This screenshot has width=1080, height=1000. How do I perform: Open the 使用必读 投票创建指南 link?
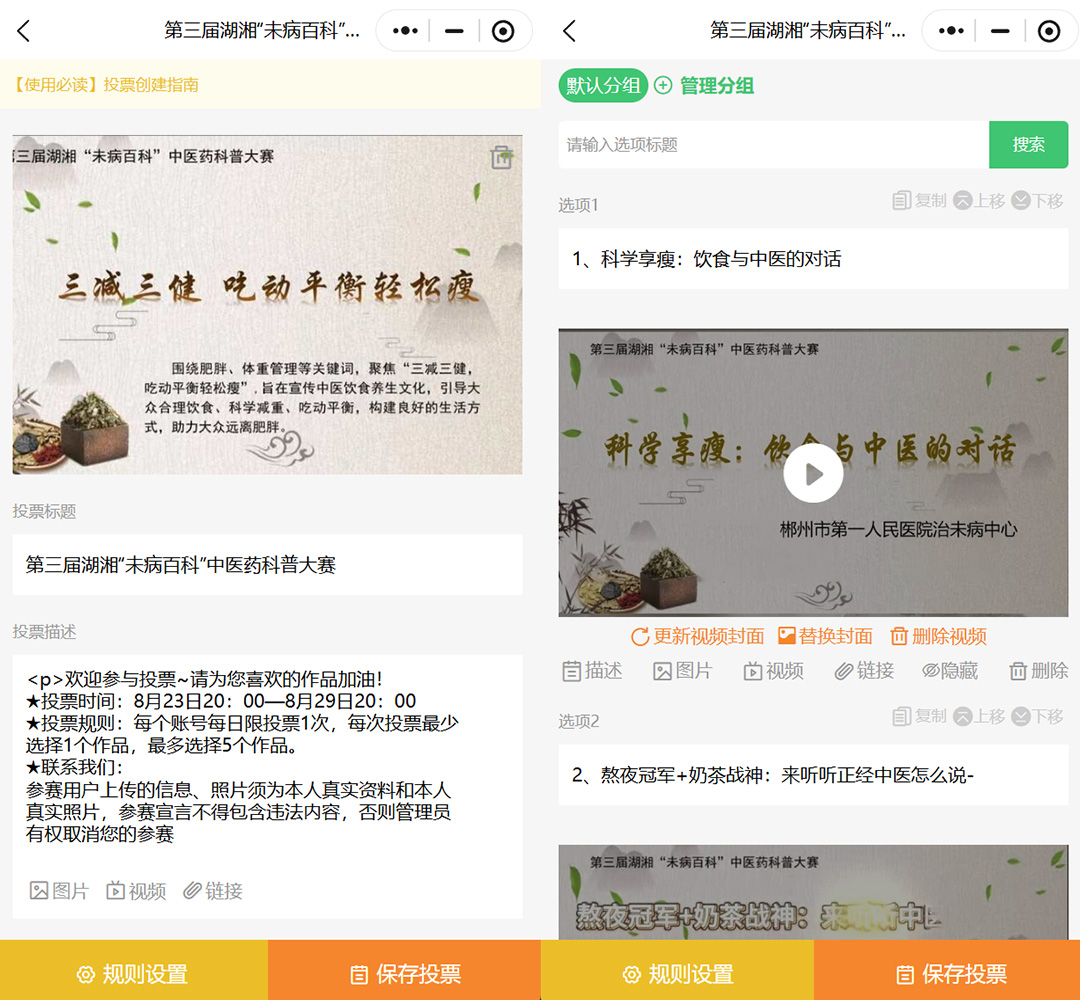click(106, 85)
